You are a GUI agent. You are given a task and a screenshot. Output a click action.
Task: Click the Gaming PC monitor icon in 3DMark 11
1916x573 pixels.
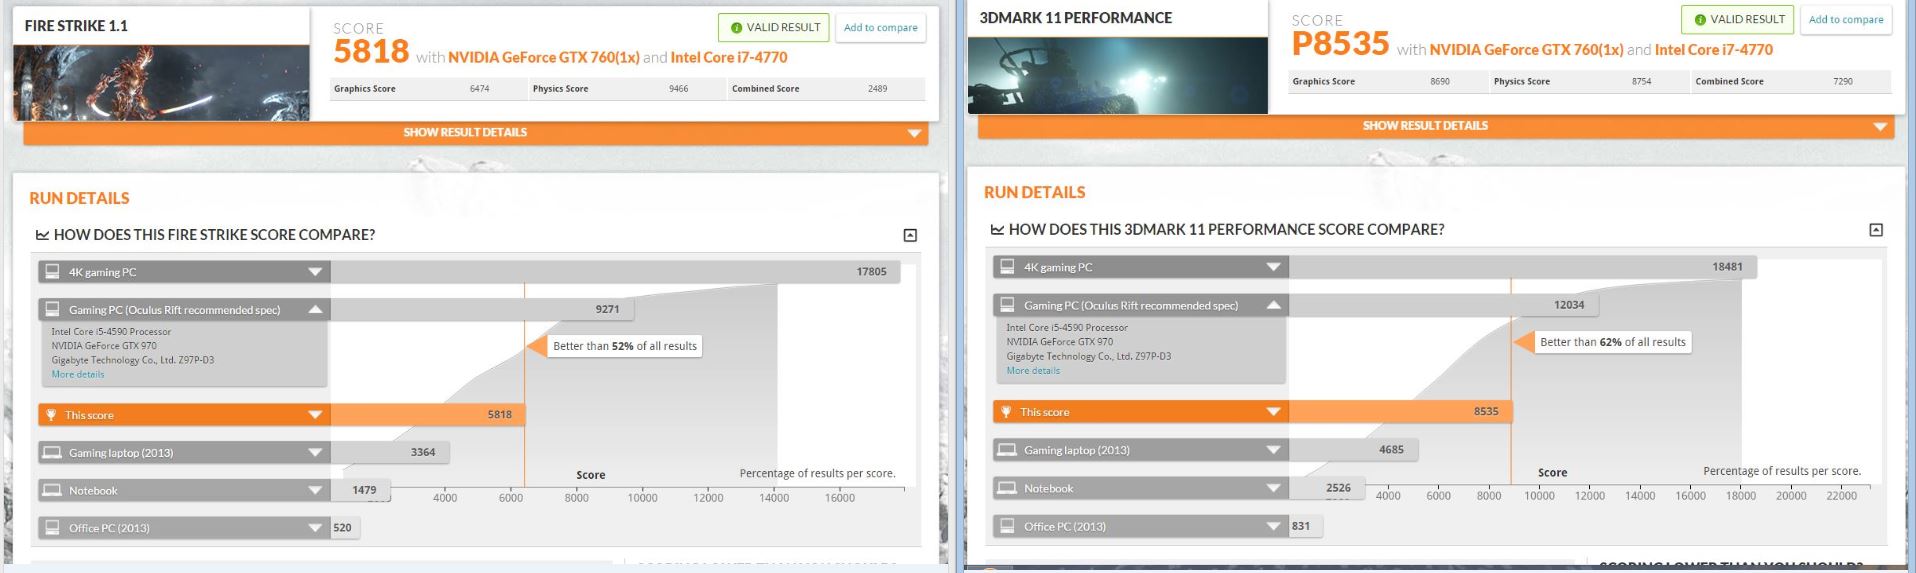coord(1007,305)
